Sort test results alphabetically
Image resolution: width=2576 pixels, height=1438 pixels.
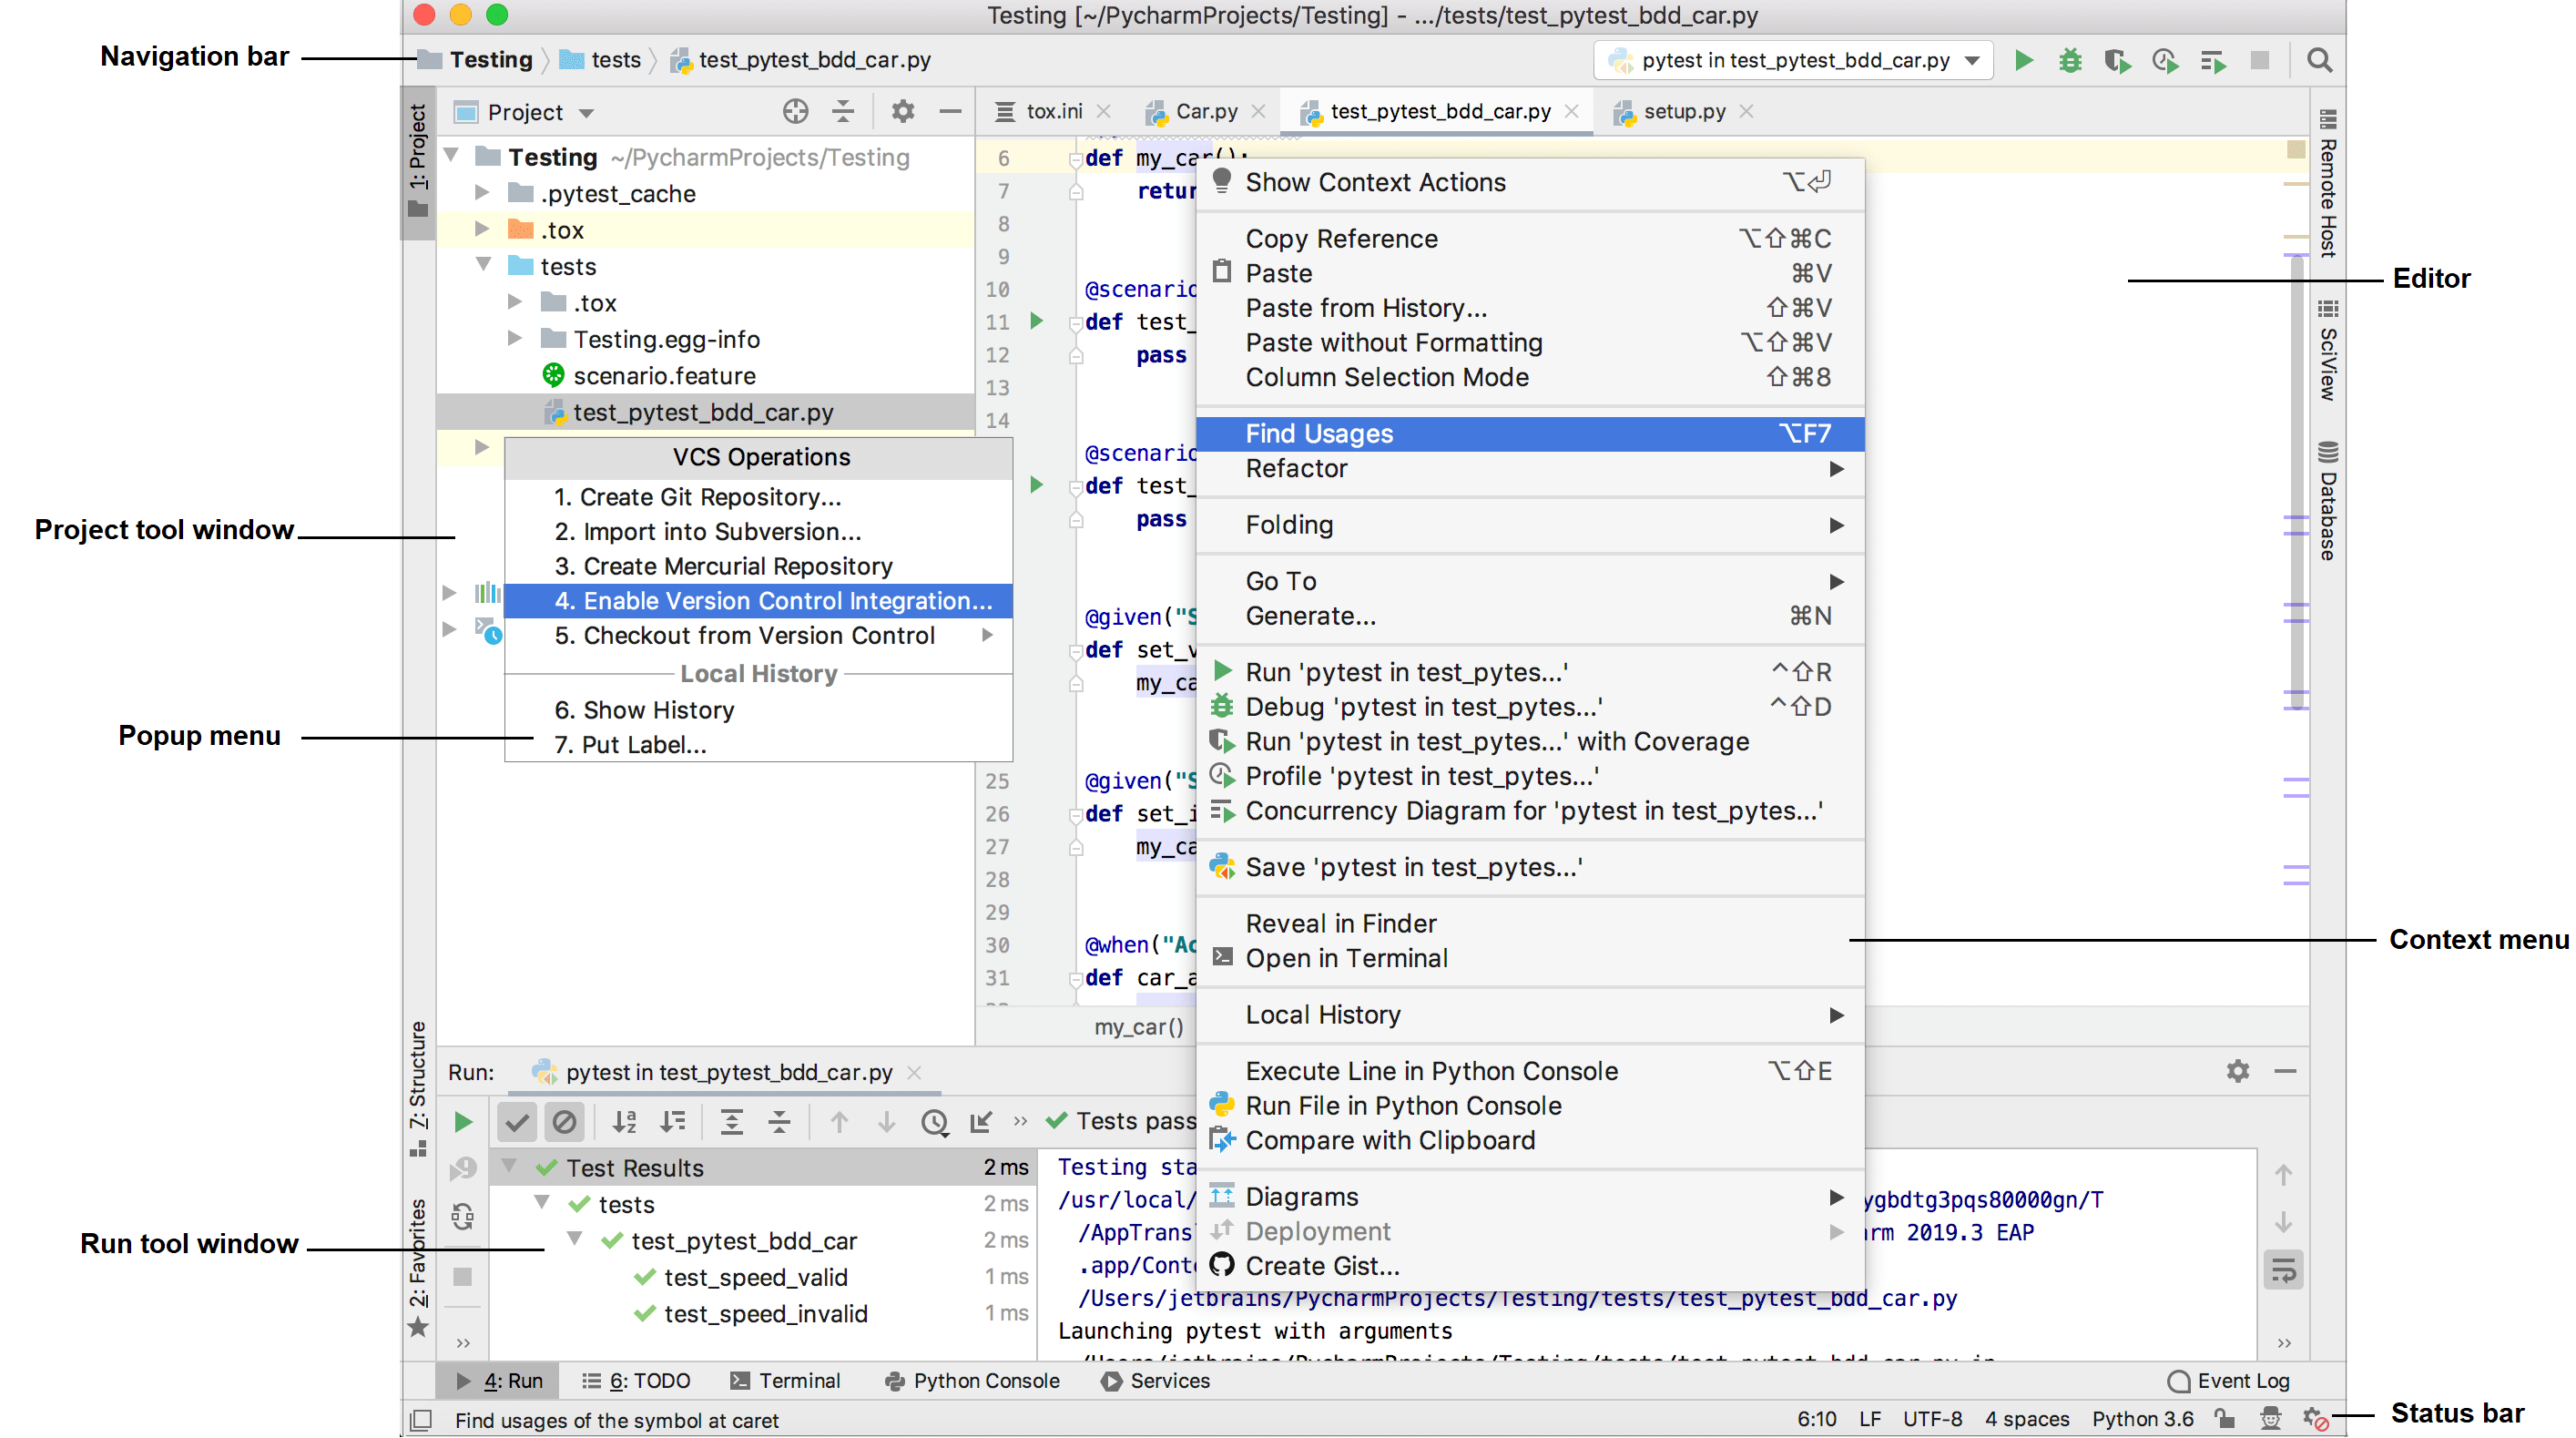pyautogui.click(x=624, y=1122)
